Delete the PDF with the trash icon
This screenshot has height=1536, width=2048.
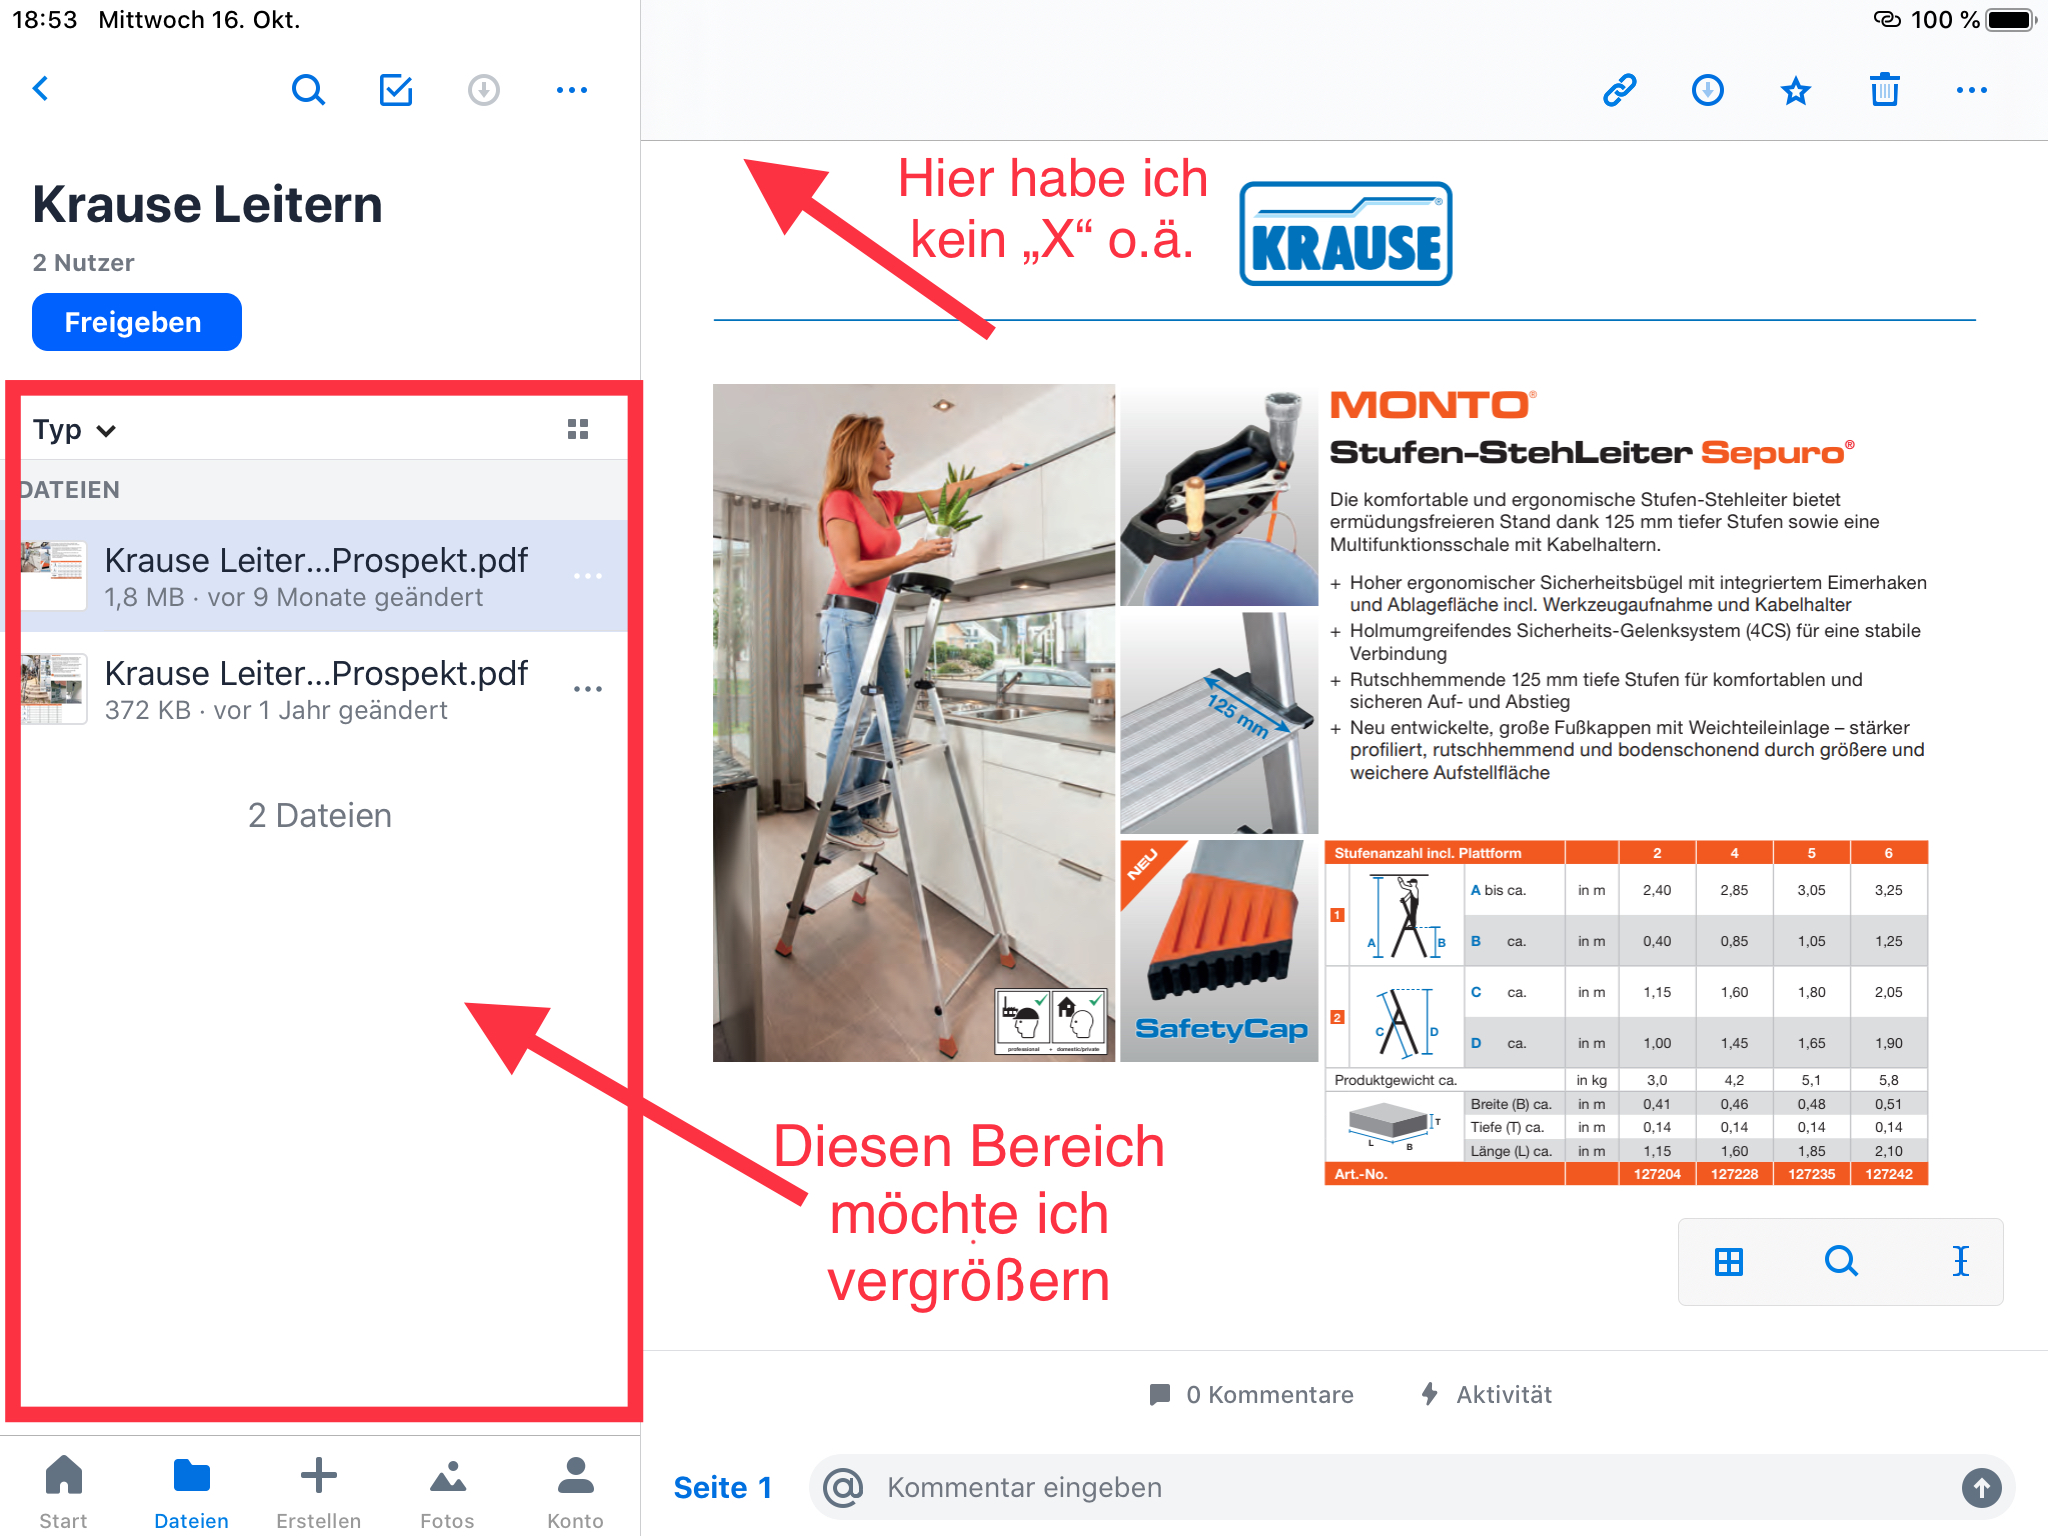pyautogui.click(x=1885, y=90)
